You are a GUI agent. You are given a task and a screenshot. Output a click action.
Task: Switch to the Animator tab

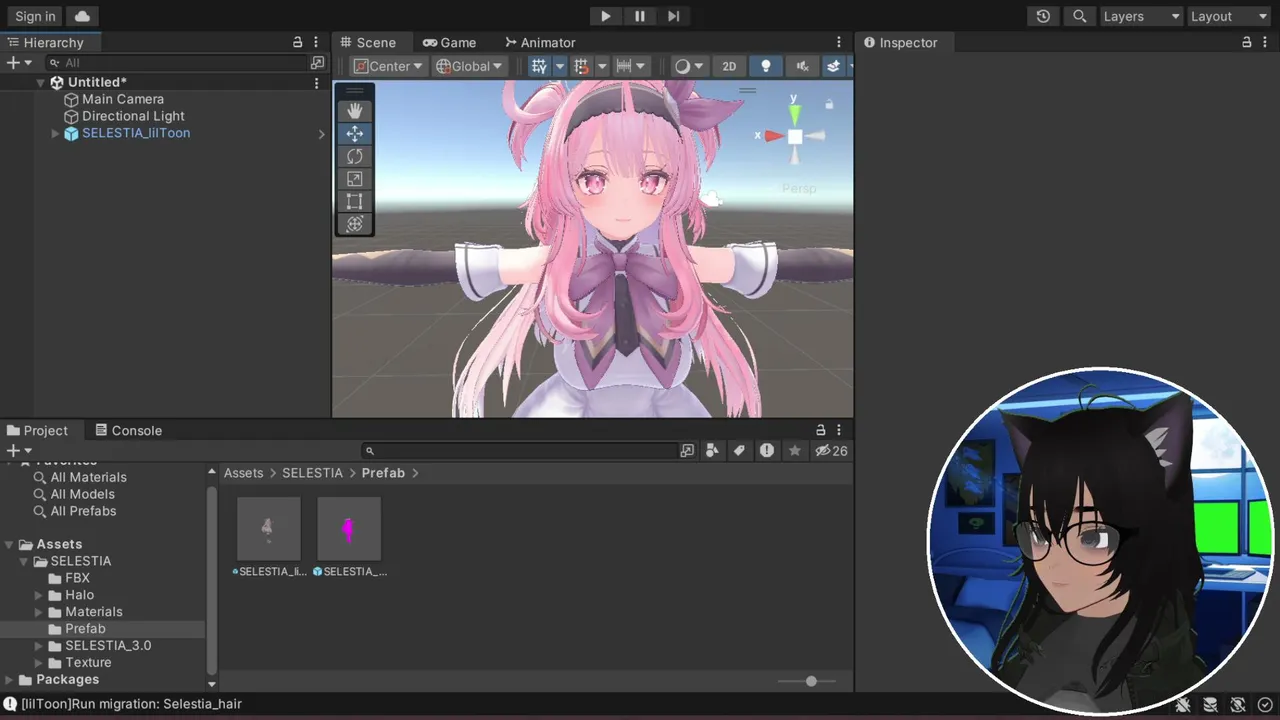click(x=540, y=42)
